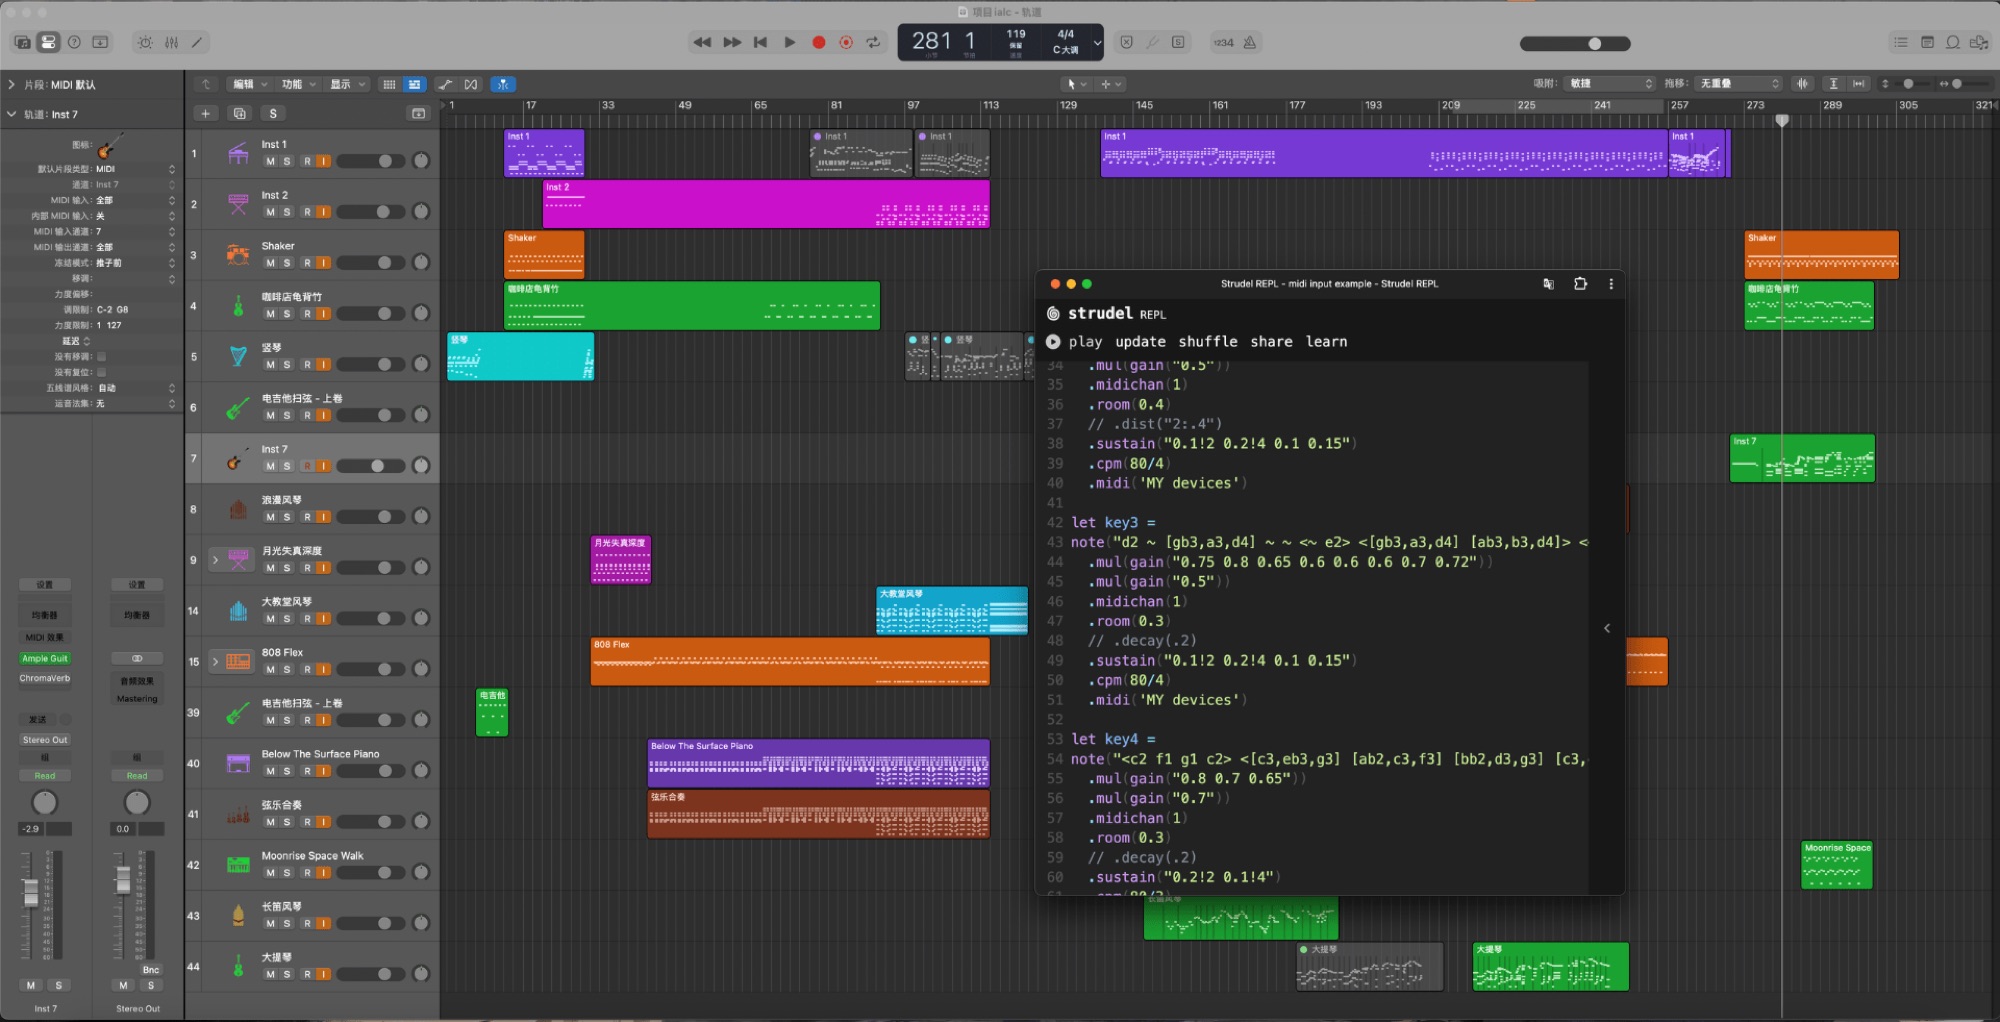
Task: Mute the 大教堂风琴 track
Action: tap(270, 619)
